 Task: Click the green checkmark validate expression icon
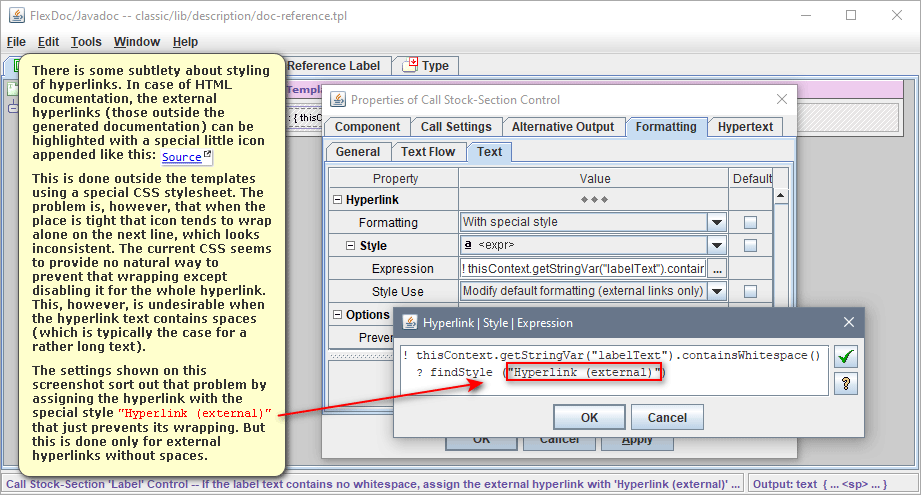pos(846,357)
